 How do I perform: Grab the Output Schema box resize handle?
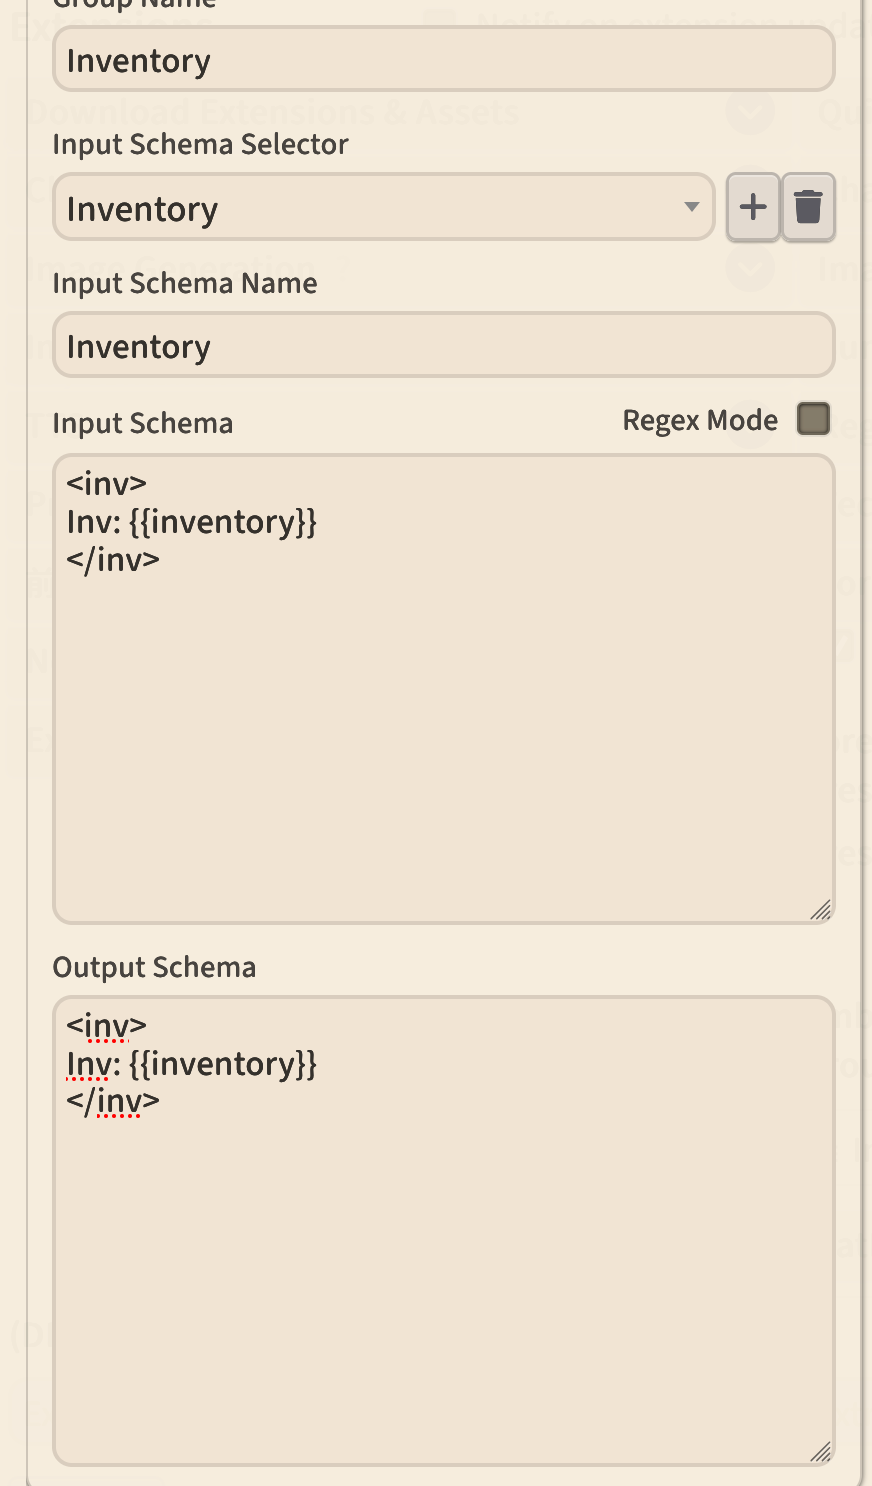pyautogui.click(x=820, y=1451)
